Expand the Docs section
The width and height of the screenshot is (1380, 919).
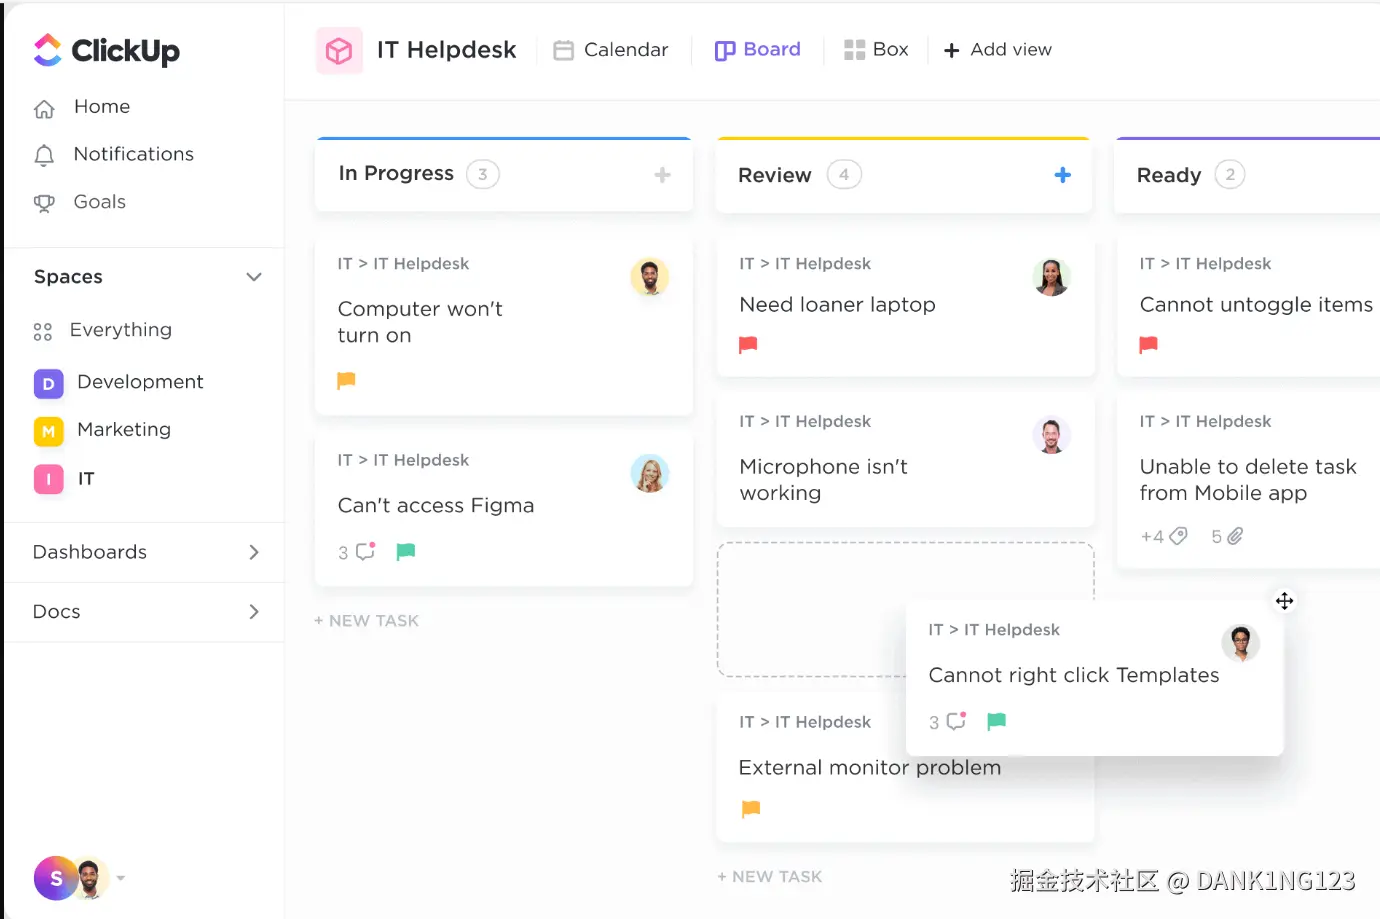(x=254, y=611)
